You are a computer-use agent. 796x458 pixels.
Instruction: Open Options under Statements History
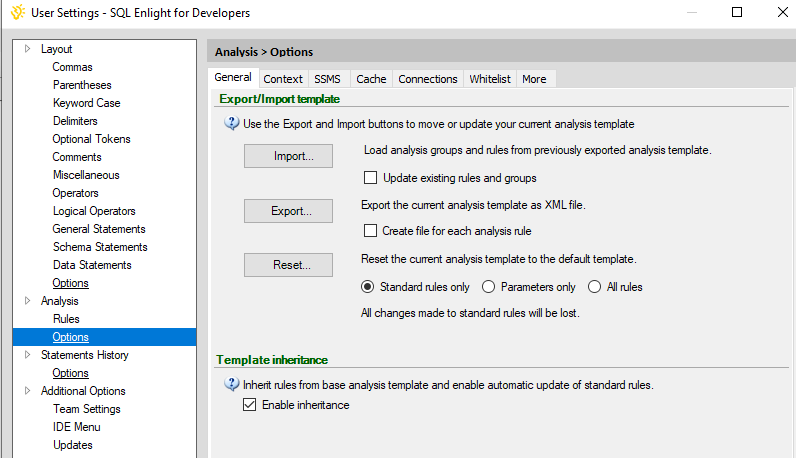tap(71, 373)
